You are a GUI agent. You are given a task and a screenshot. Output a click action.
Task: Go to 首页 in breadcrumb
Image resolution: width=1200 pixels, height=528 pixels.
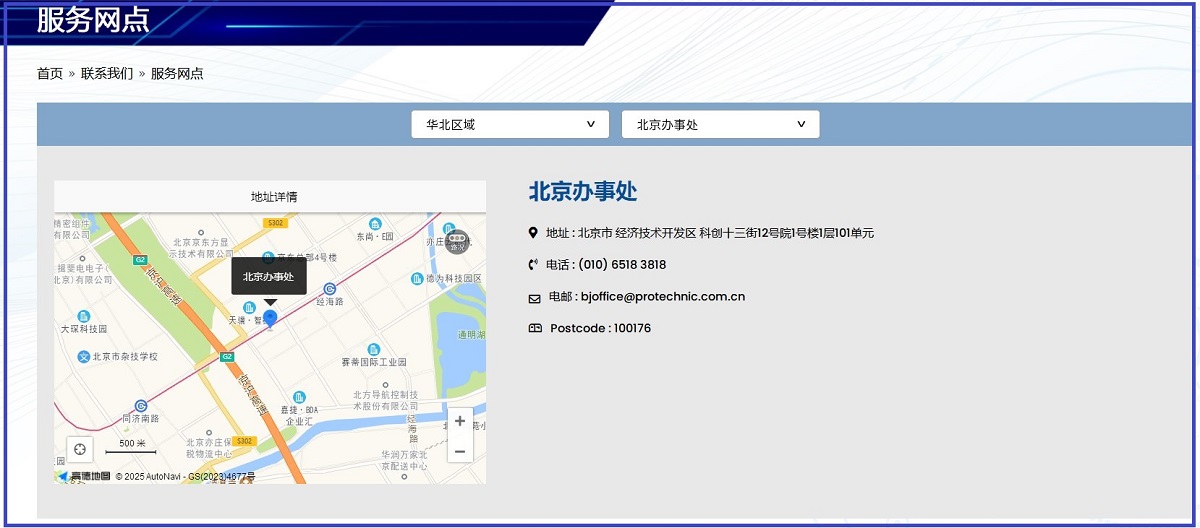point(50,73)
